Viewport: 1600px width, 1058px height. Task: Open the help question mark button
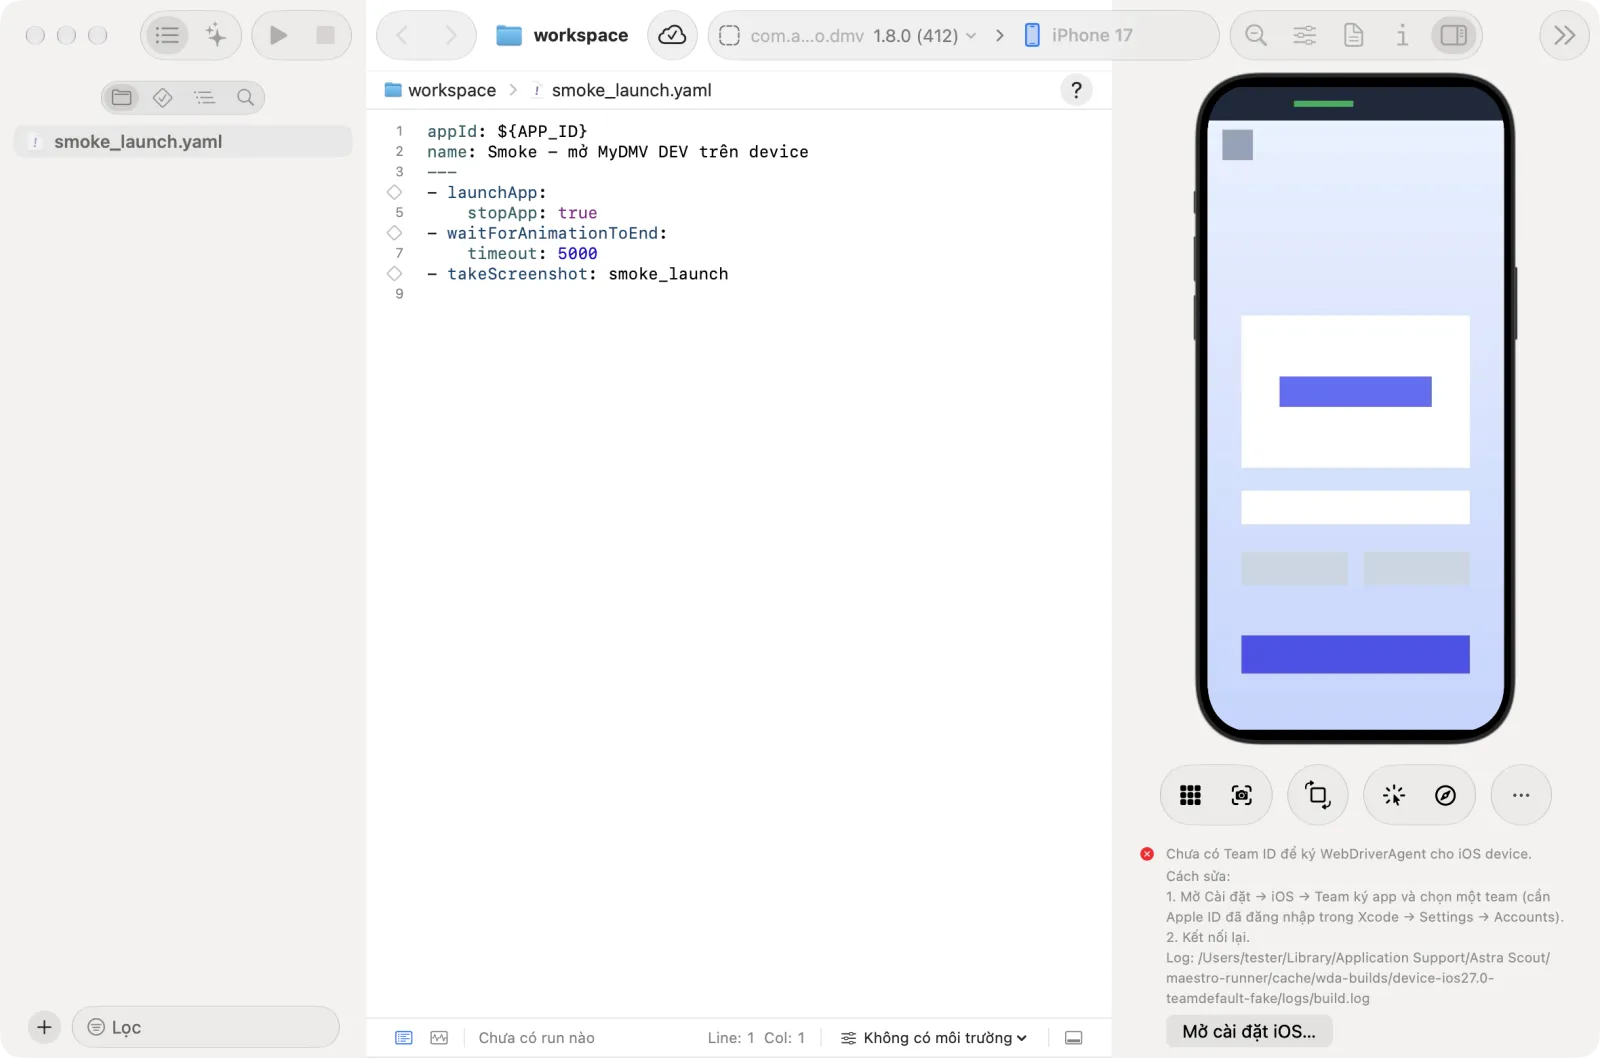[1076, 90]
